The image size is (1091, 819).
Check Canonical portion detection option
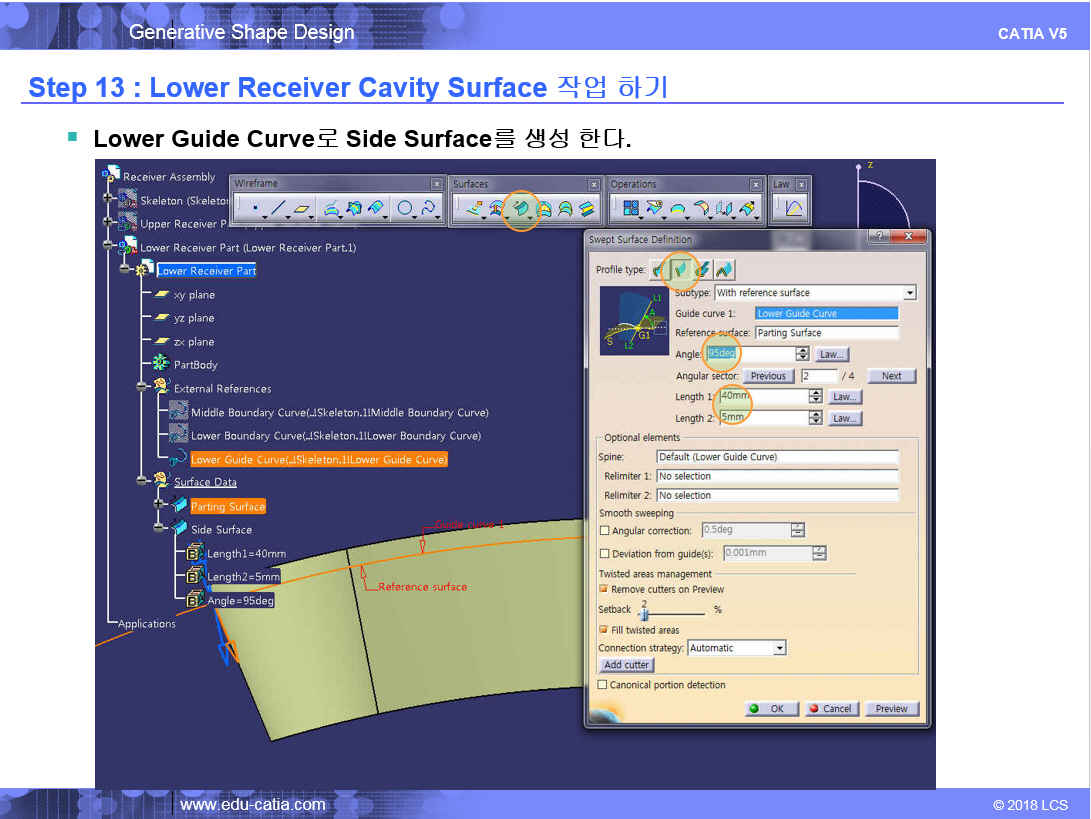coord(603,685)
